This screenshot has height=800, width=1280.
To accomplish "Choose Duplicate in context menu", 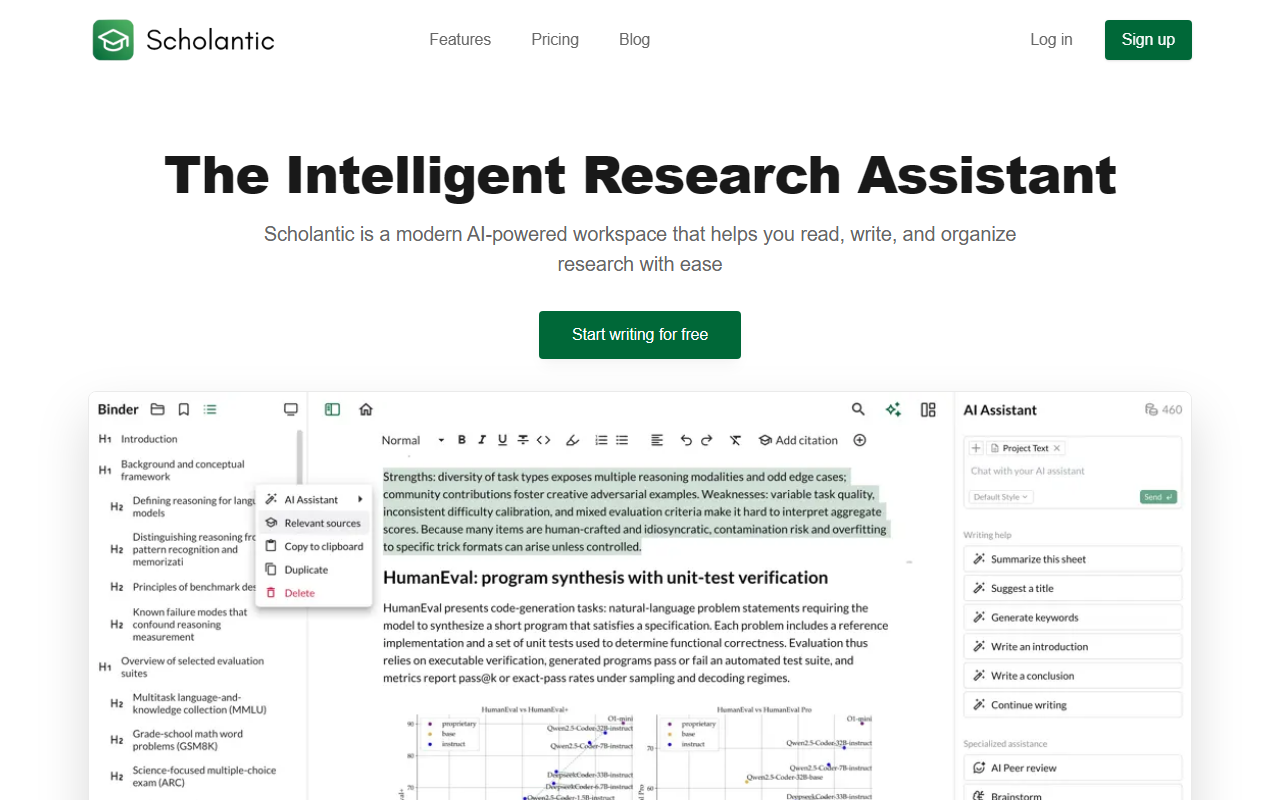I will click(x=315, y=570).
